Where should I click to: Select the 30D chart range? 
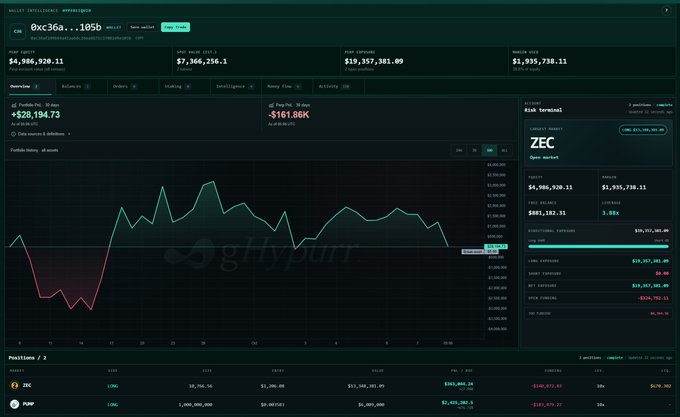[489, 150]
